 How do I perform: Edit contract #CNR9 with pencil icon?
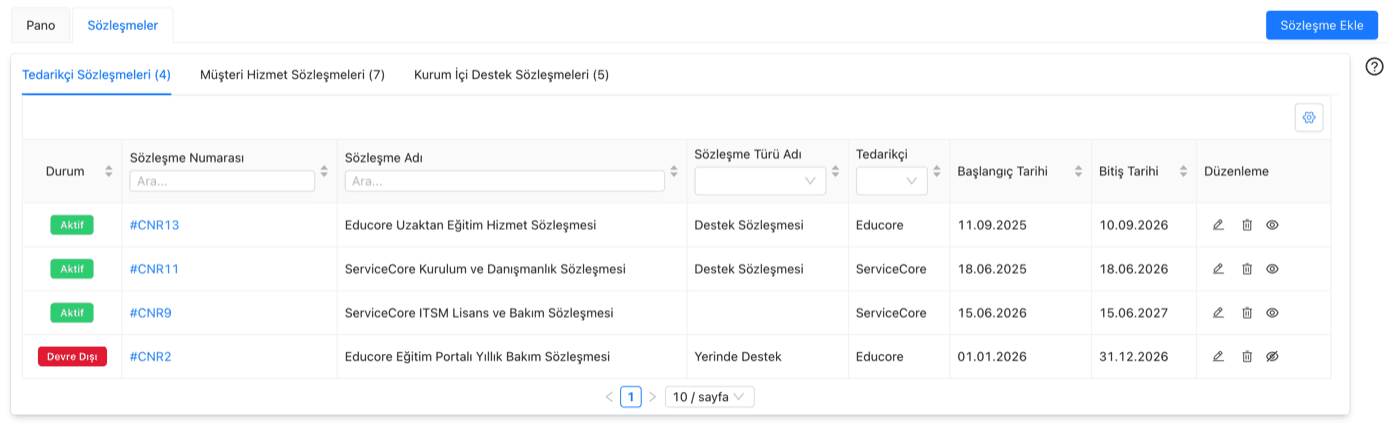pos(1218,313)
